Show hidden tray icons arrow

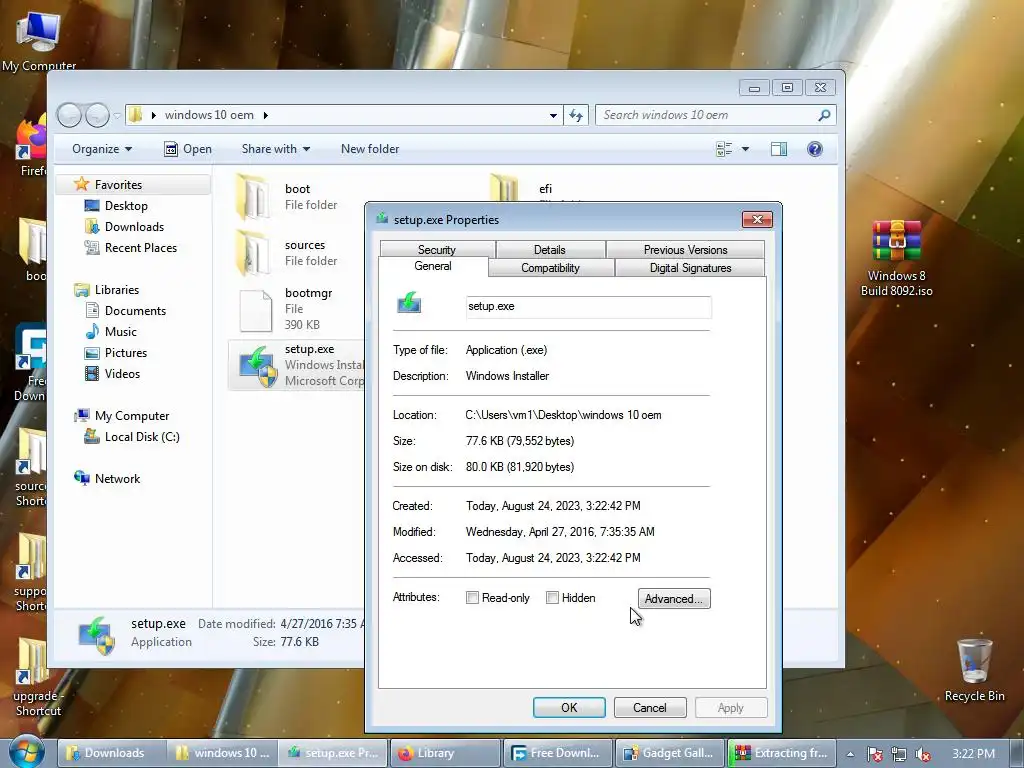pyautogui.click(x=850, y=754)
